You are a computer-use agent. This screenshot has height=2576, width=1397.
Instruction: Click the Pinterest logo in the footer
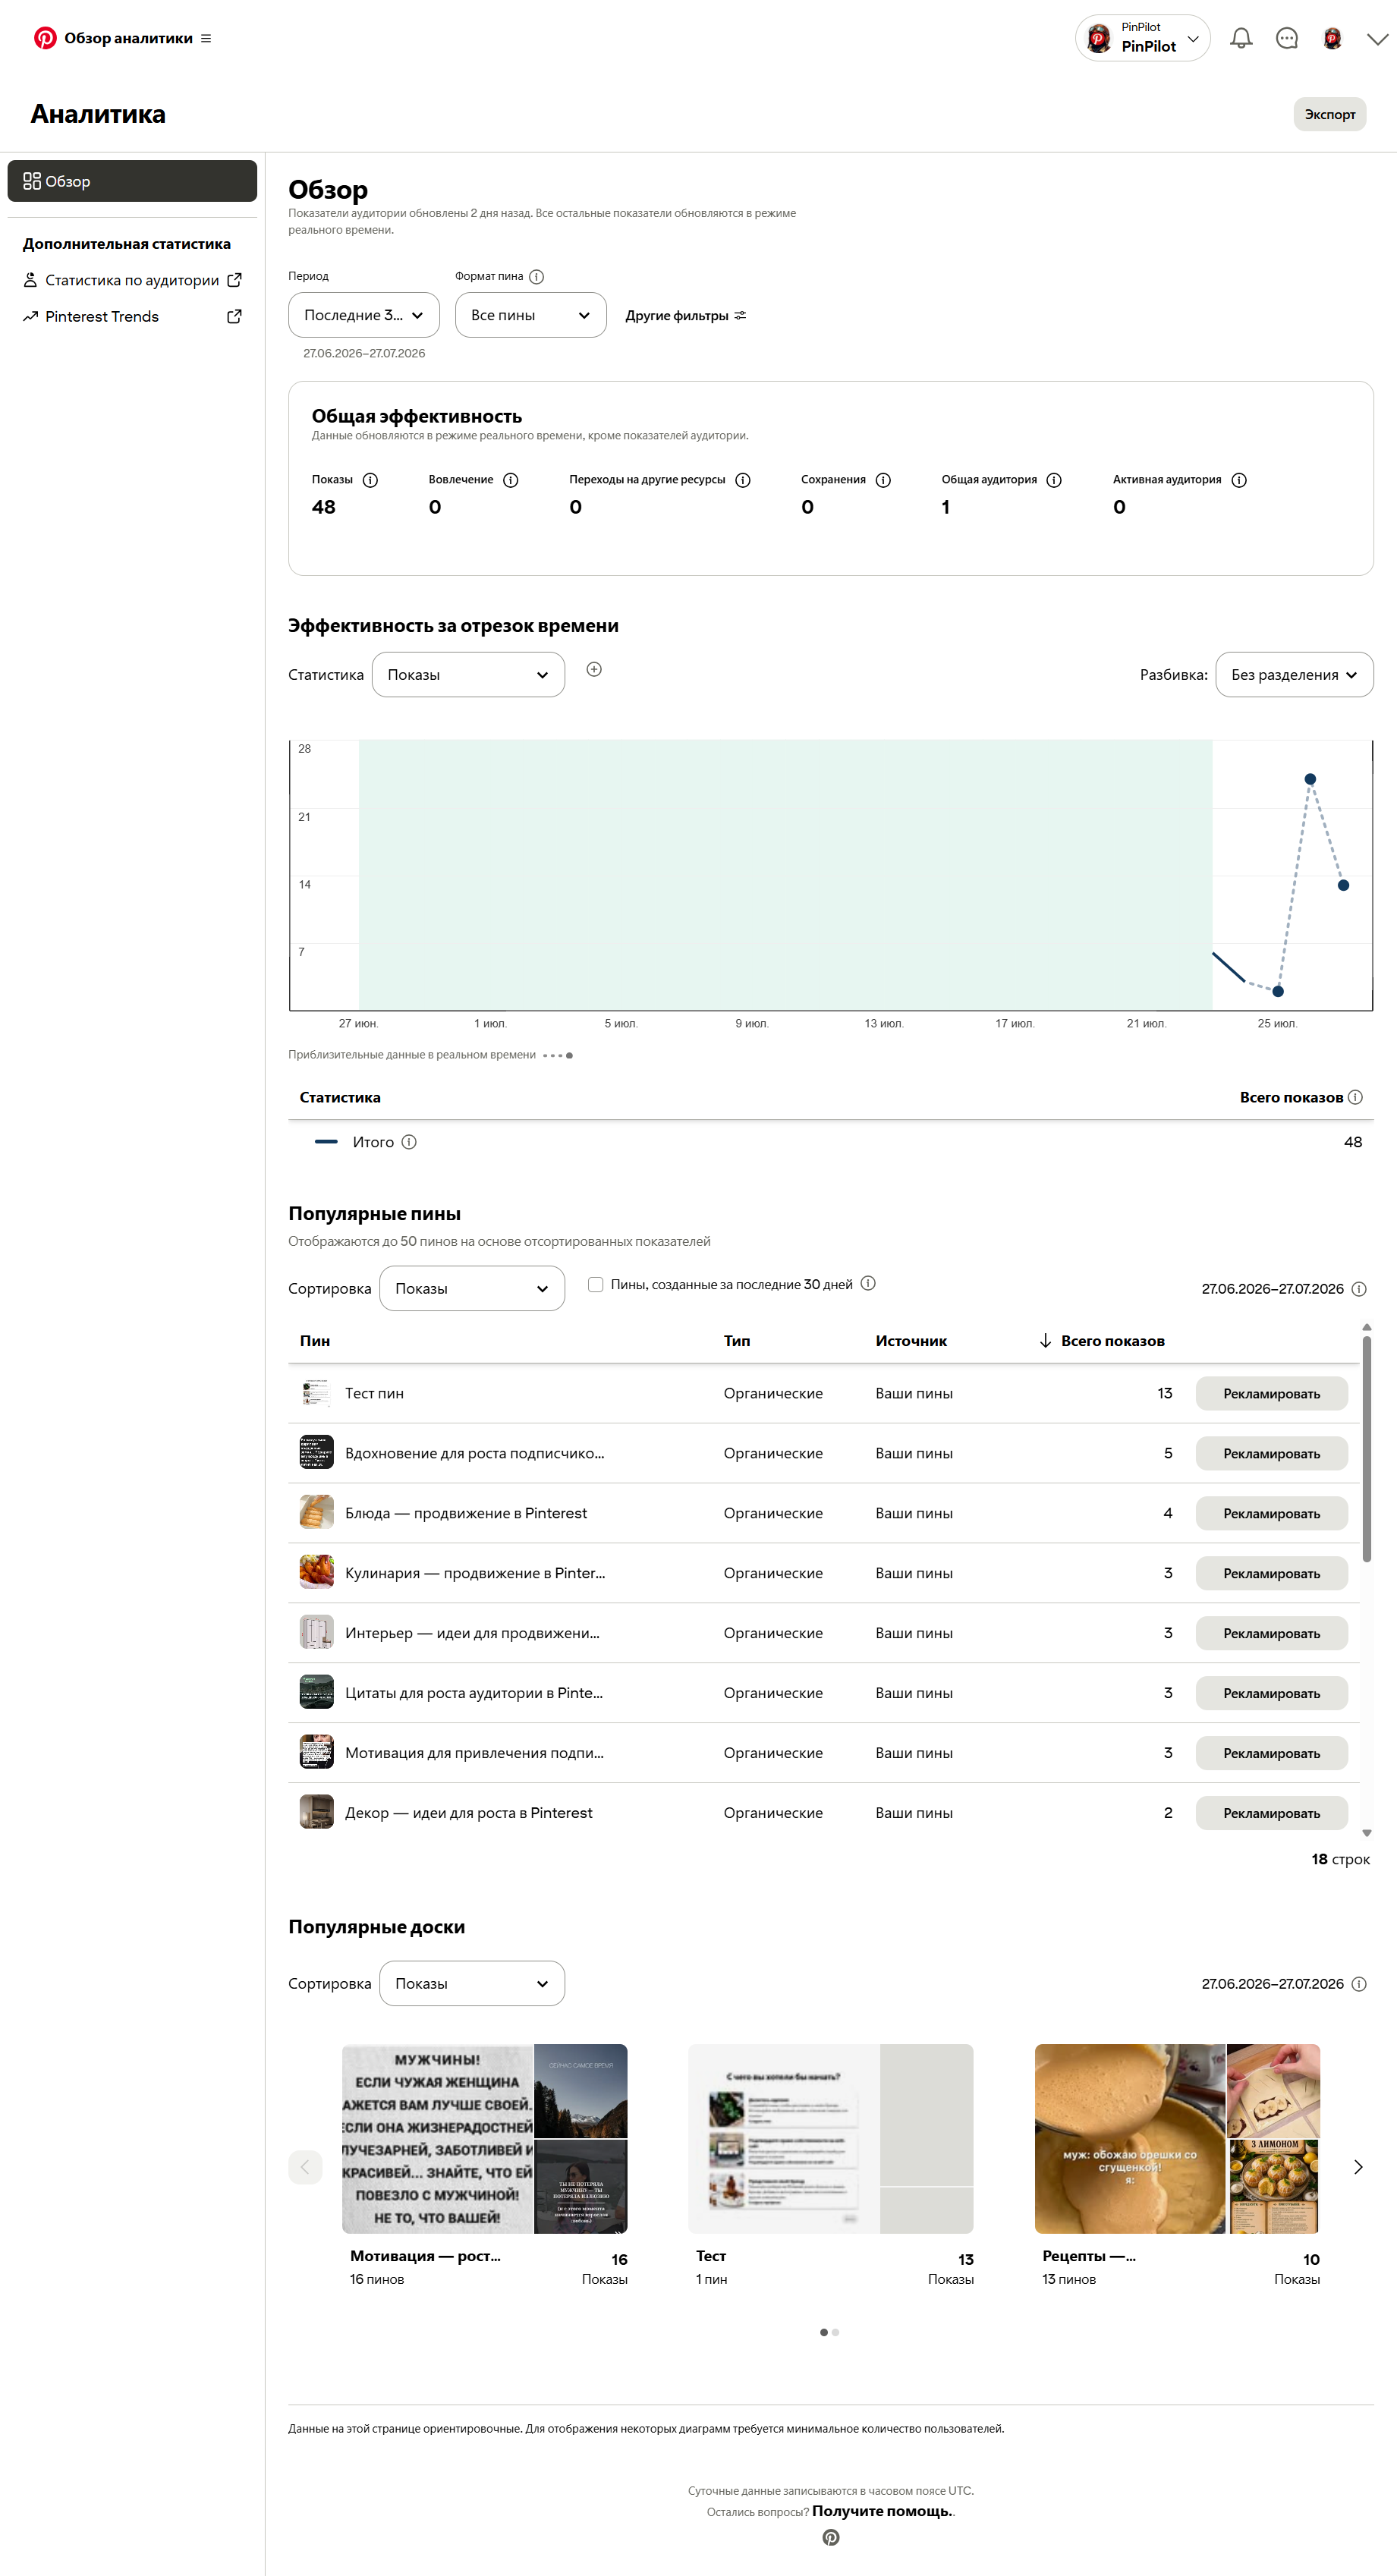831,2538
